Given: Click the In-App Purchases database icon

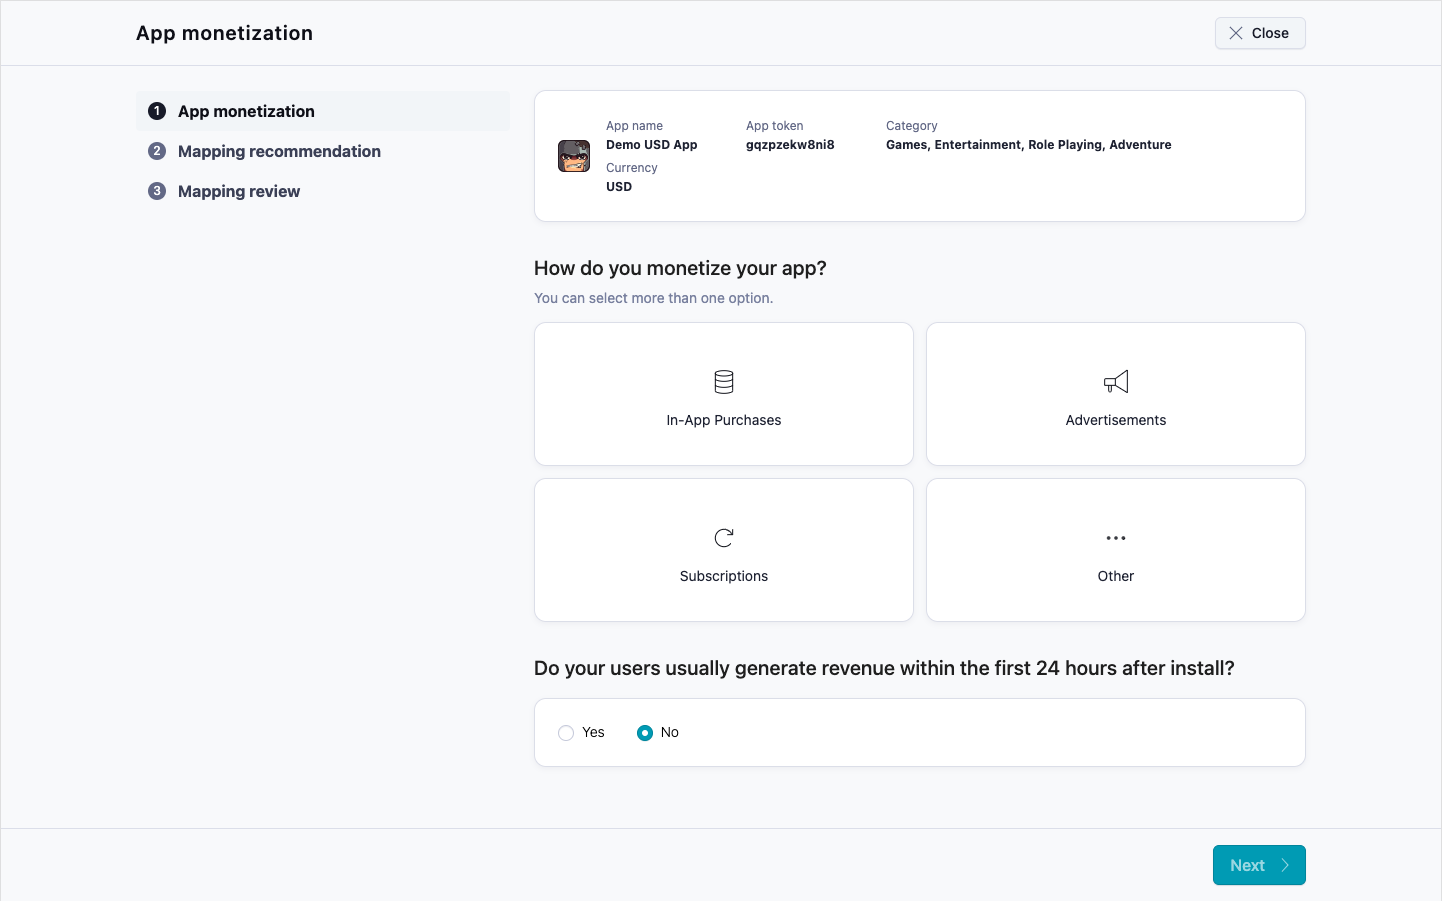Looking at the screenshot, I should coord(723,381).
